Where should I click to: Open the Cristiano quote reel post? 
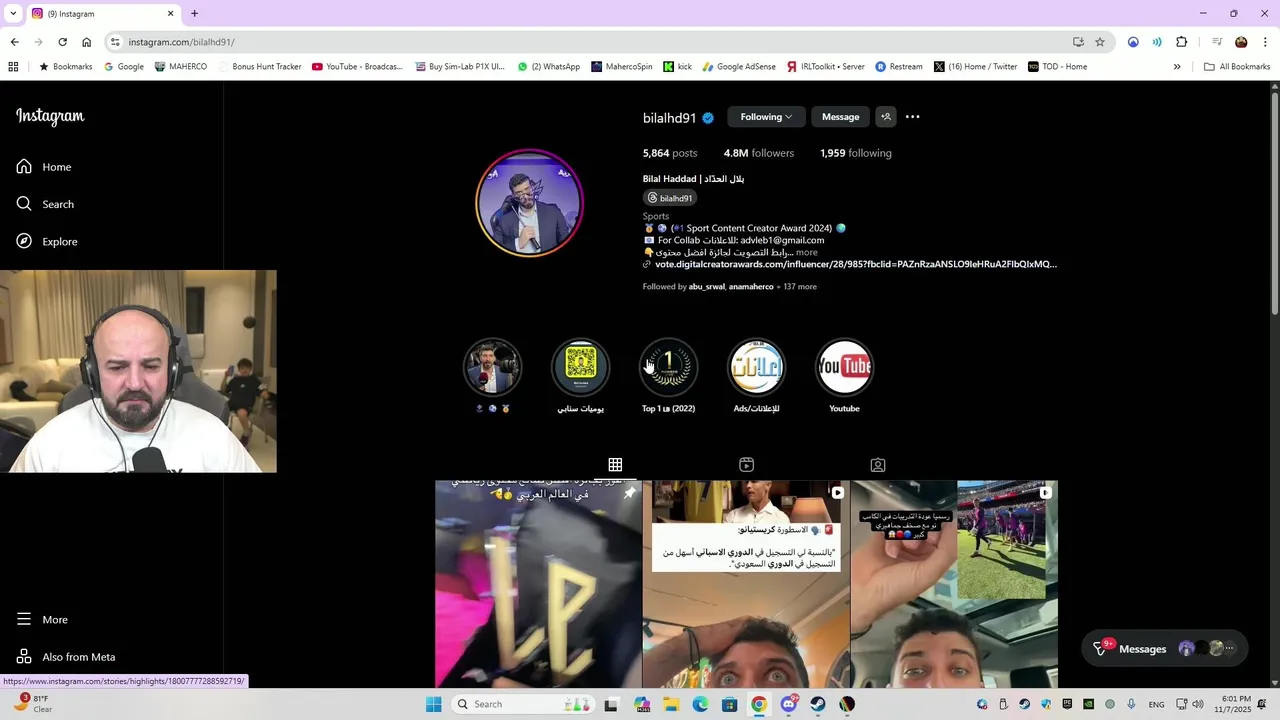[x=746, y=584]
